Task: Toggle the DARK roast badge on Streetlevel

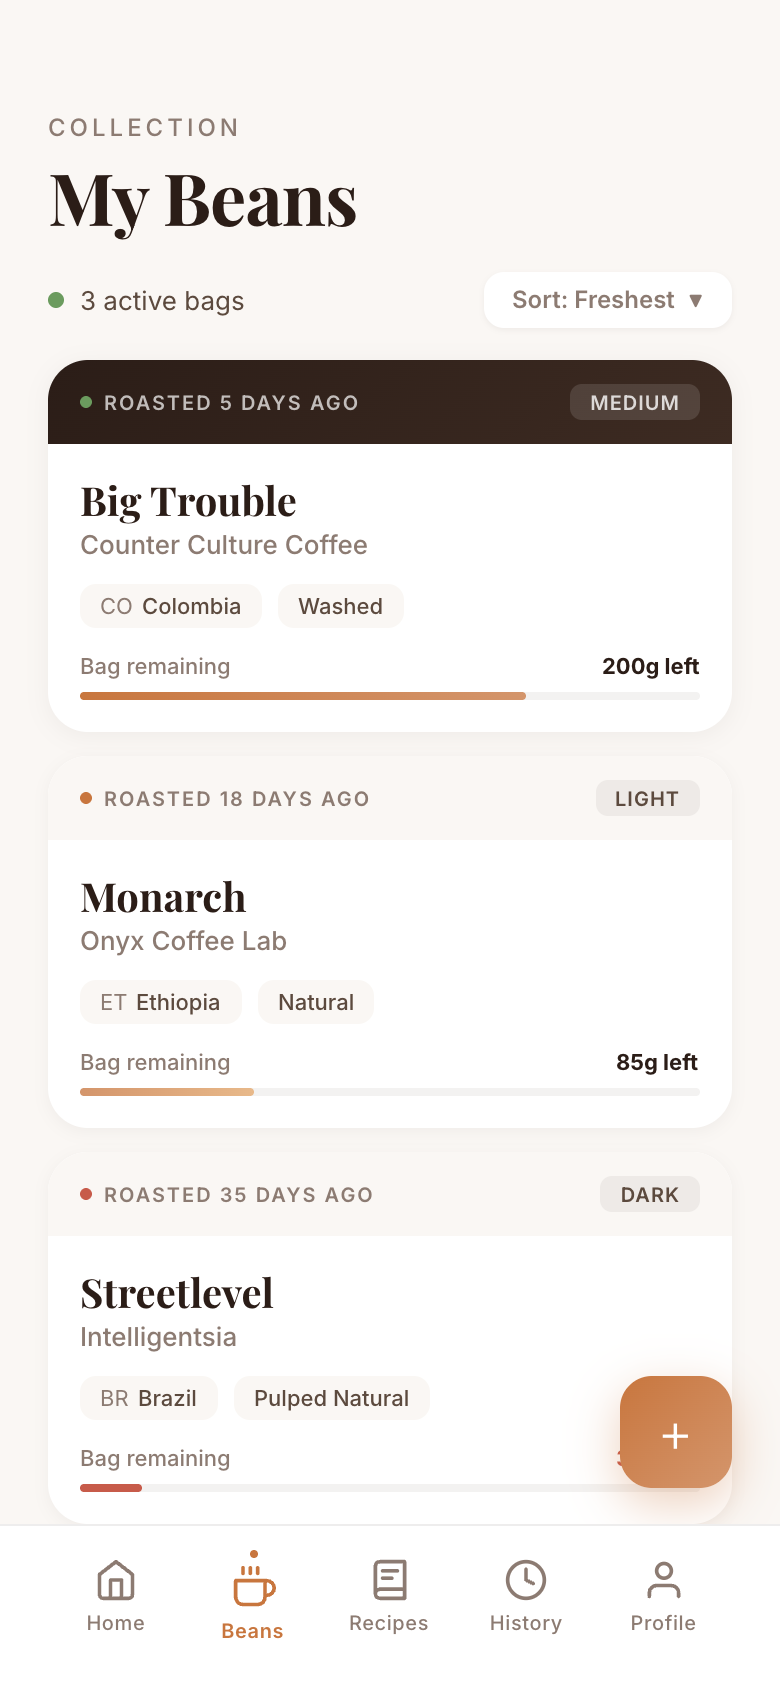Action: pyautogui.click(x=649, y=1194)
